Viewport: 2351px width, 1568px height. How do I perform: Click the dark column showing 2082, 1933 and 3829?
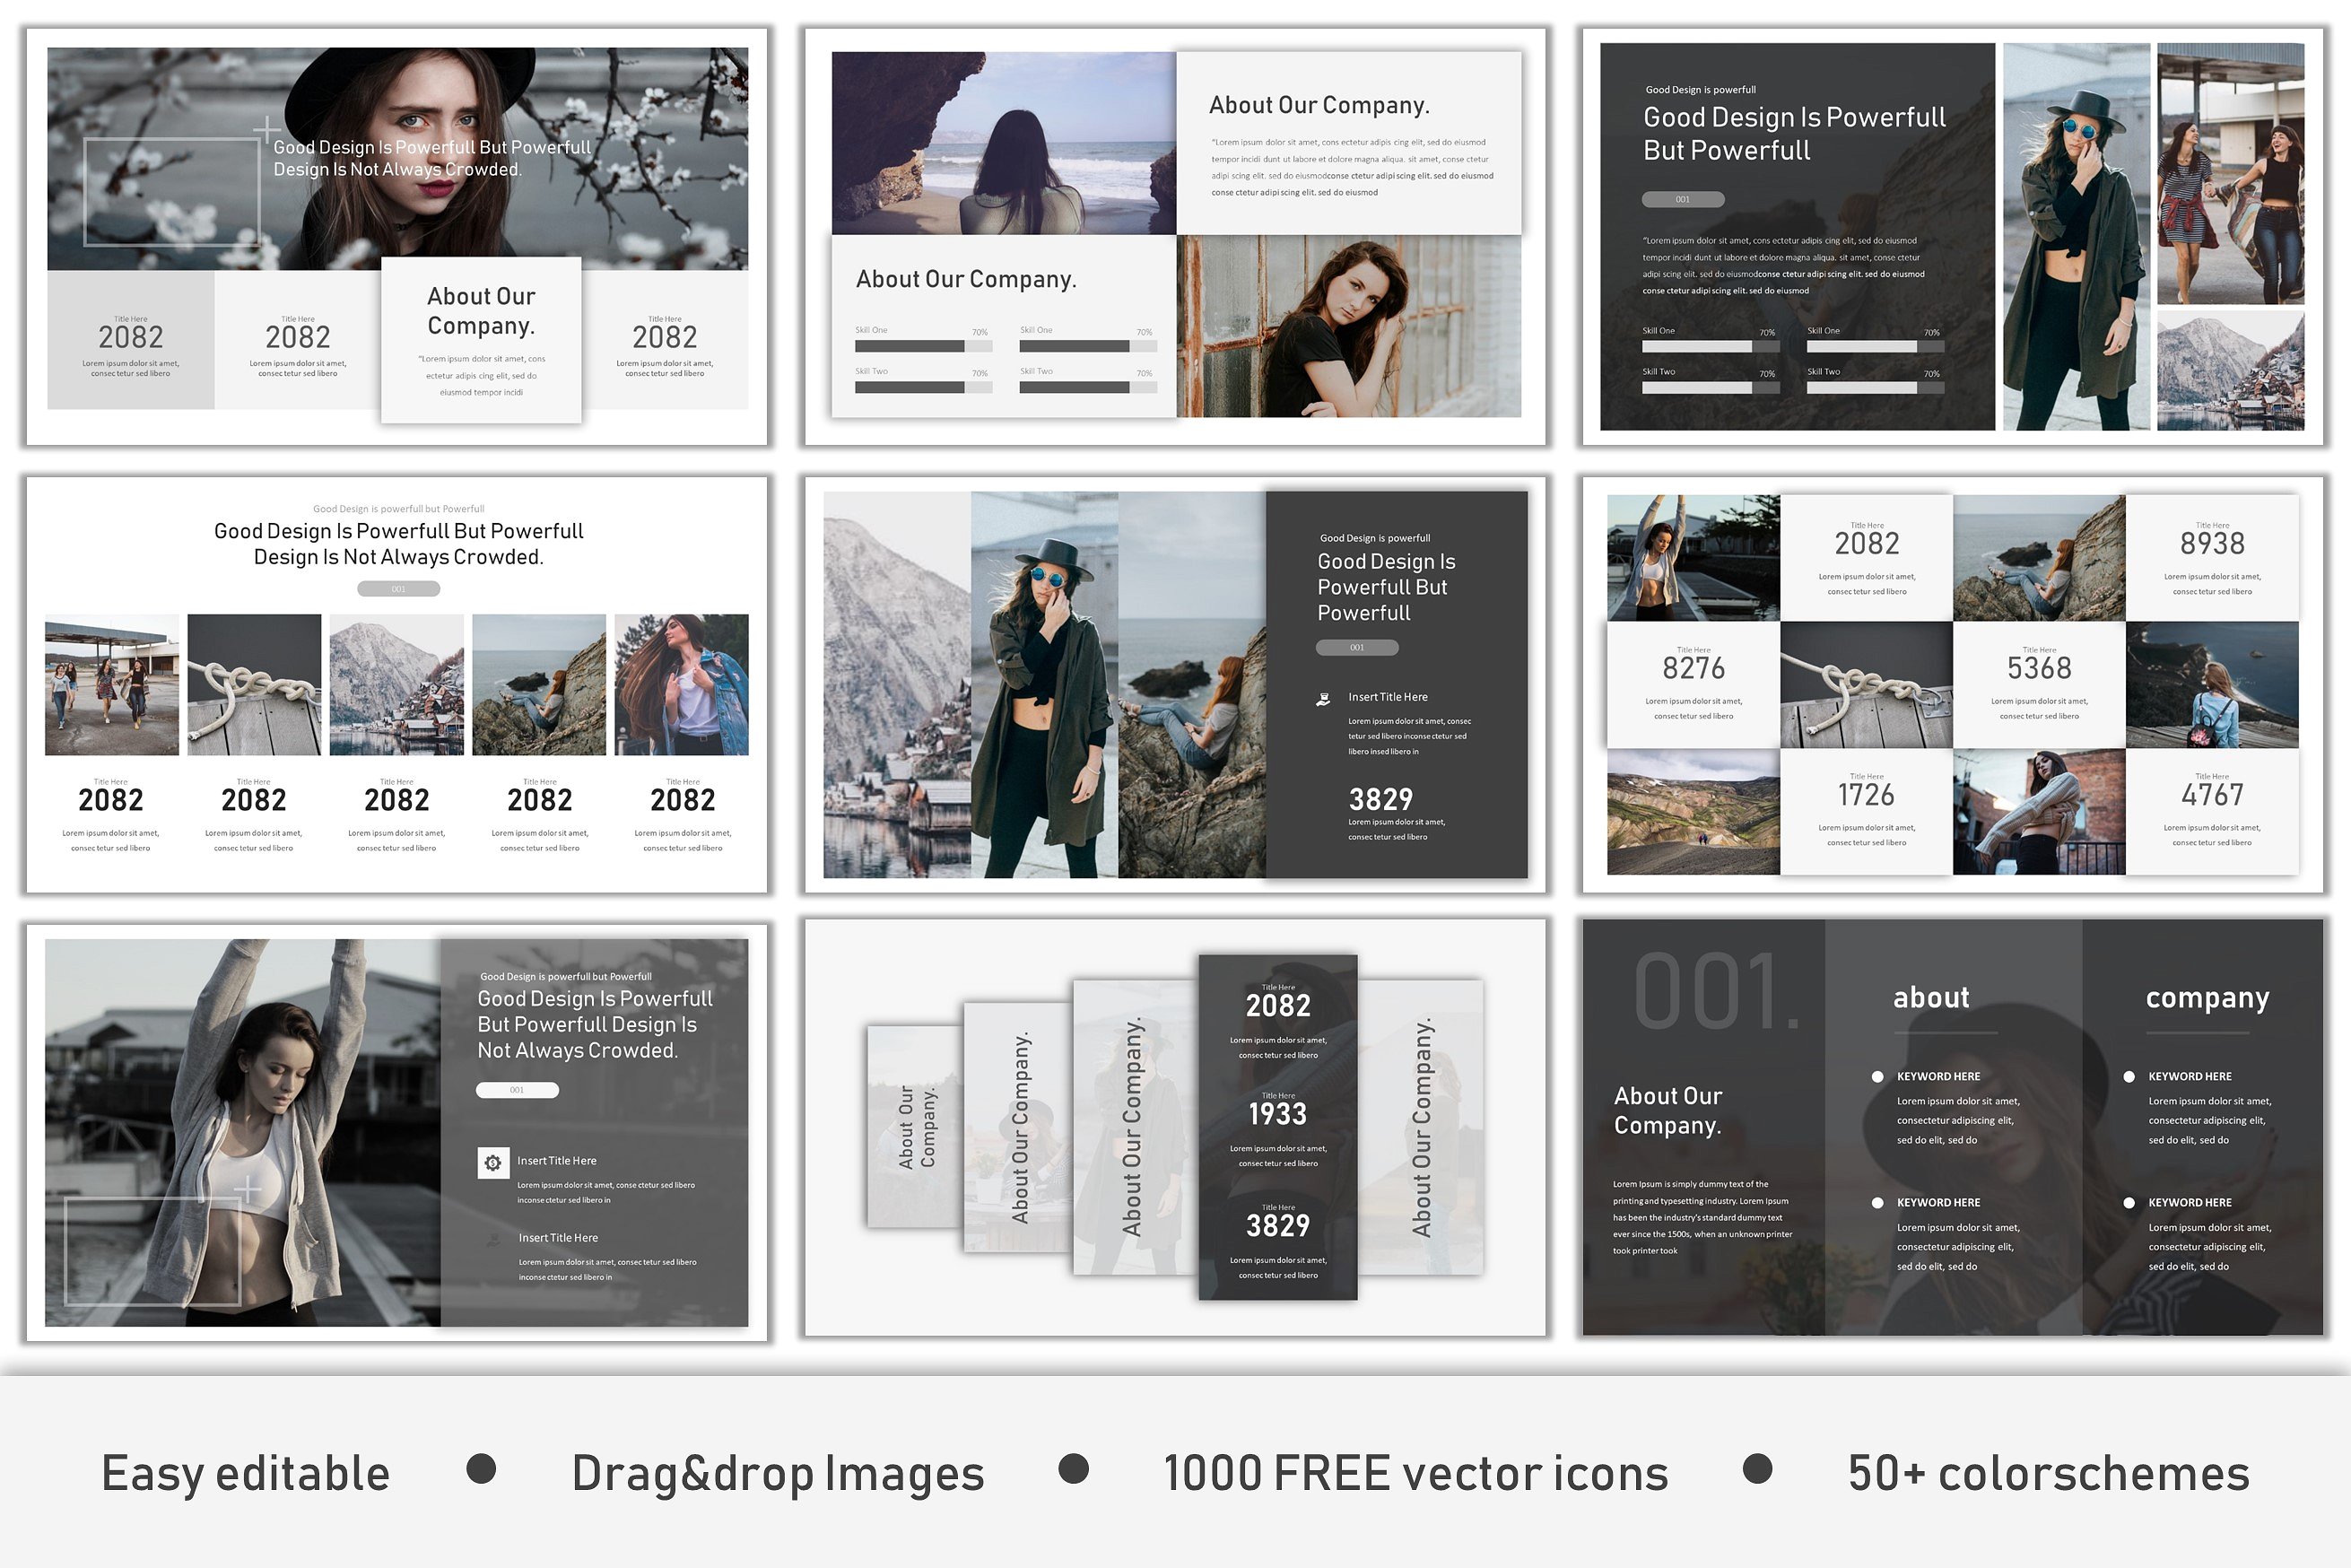click(x=1277, y=1127)
